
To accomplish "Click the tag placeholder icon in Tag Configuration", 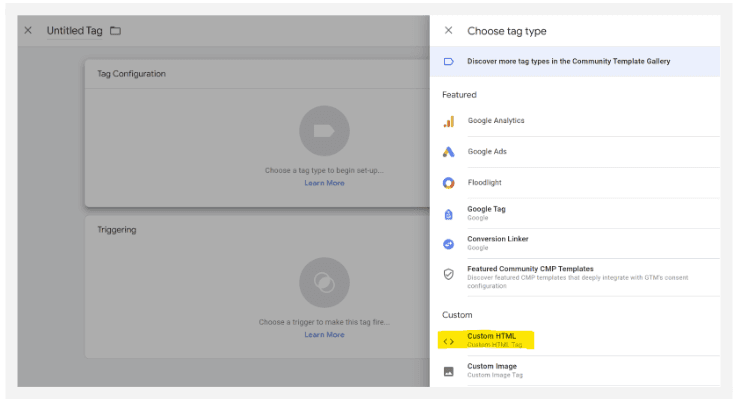I will click(x=324, y=131).
